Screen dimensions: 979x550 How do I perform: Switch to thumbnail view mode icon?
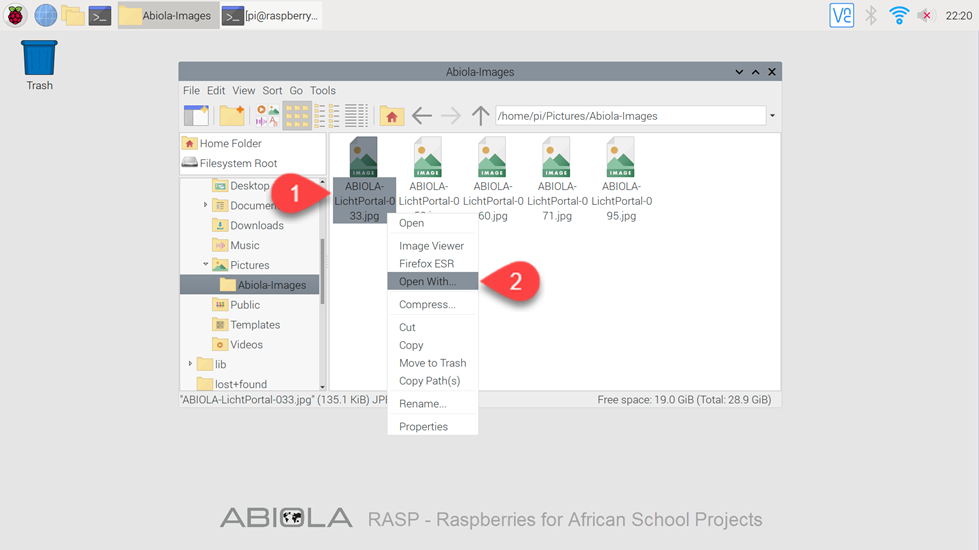pyautogui.click(x=267, y=116)
